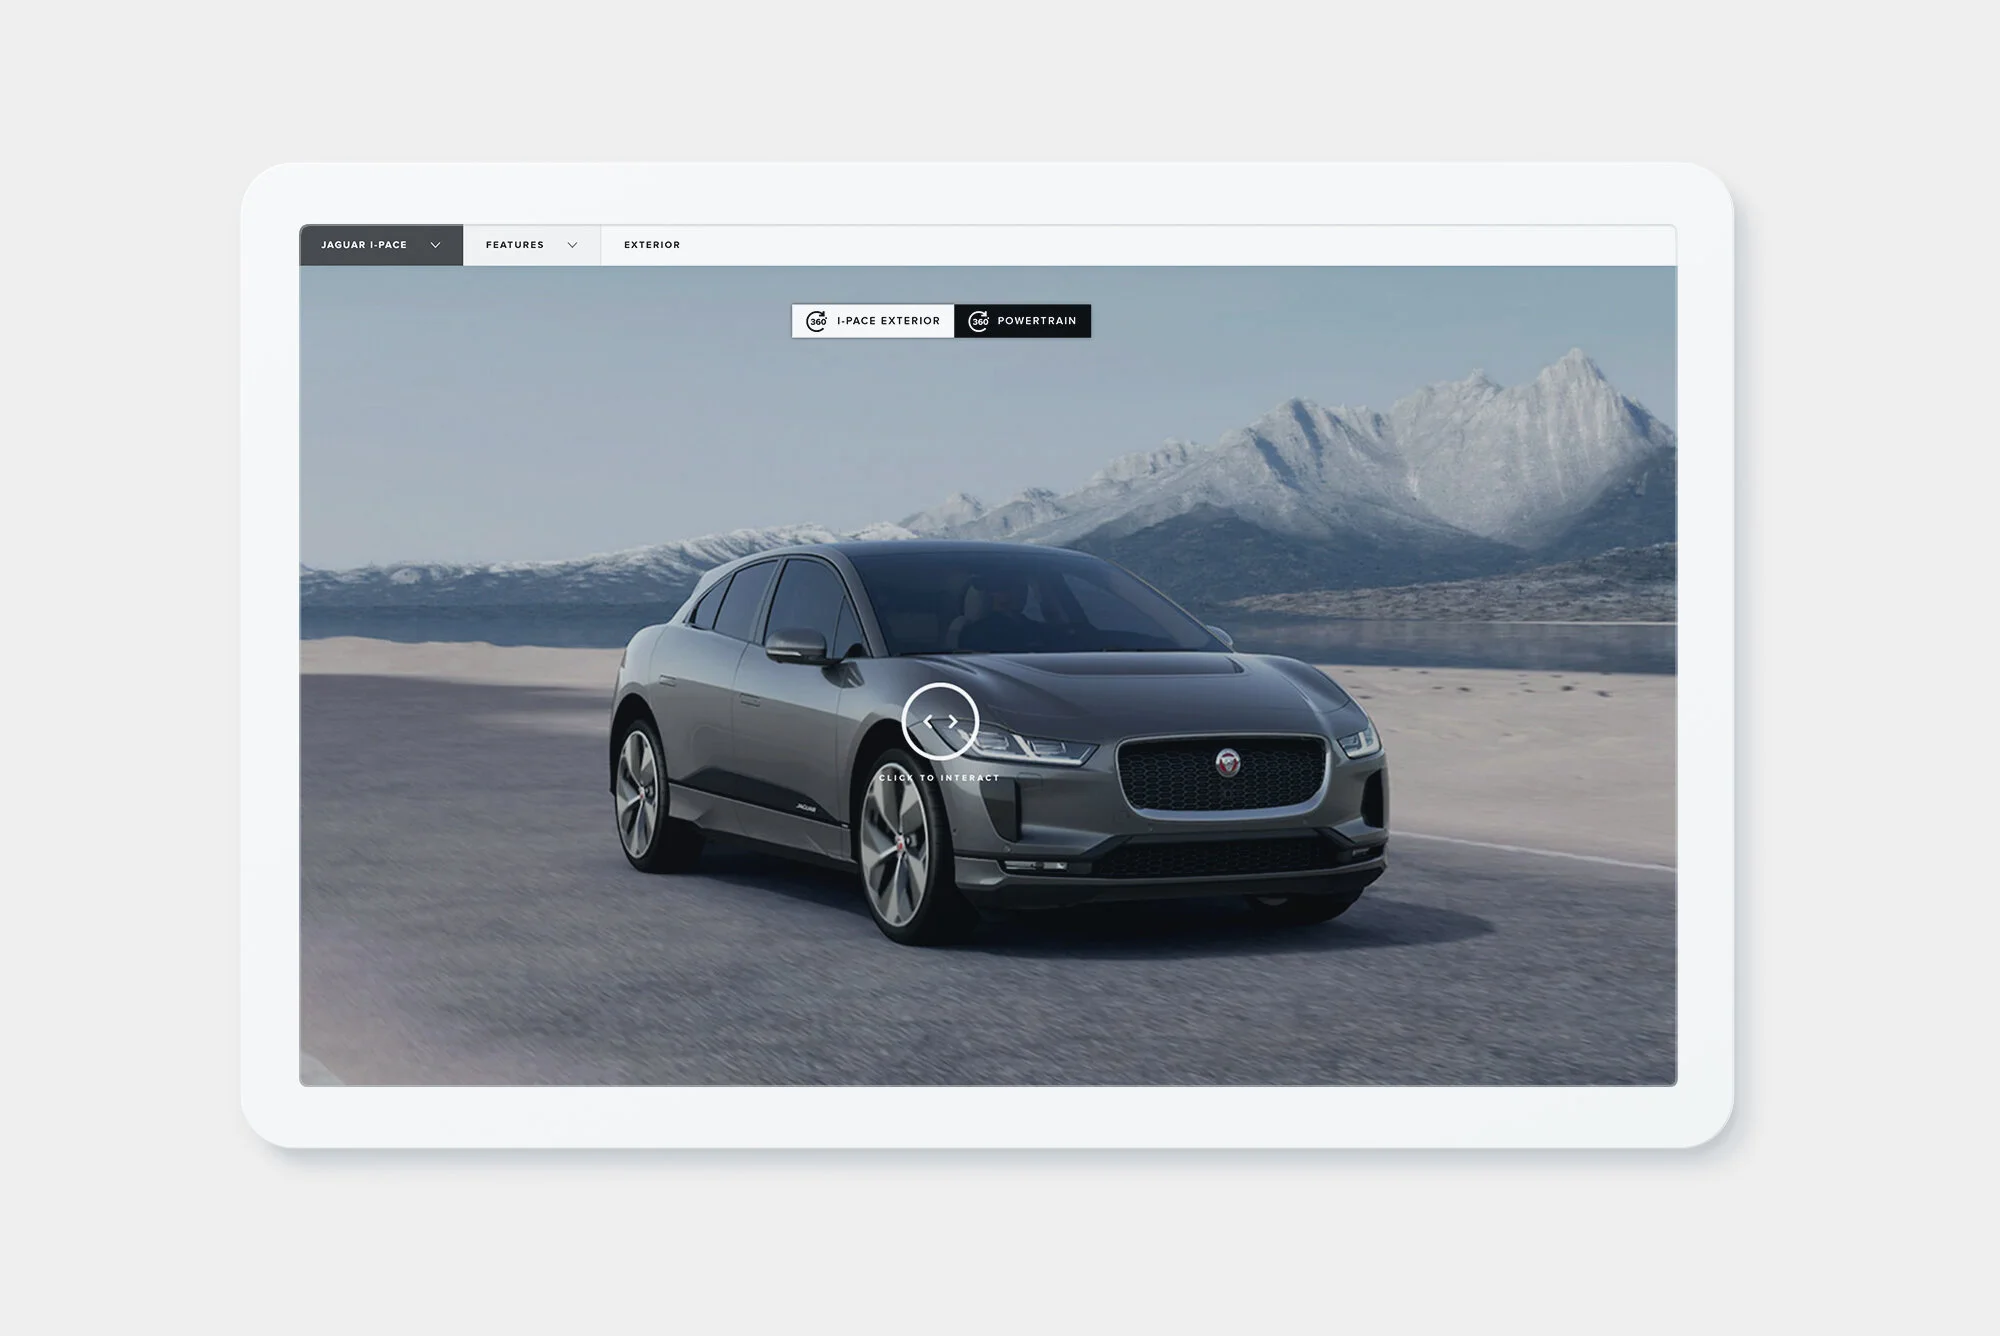This screenshot has width=2000, height=1336.
Task: Select the EXTERIOR tab in the navigation
Action: tap(651, 244)
